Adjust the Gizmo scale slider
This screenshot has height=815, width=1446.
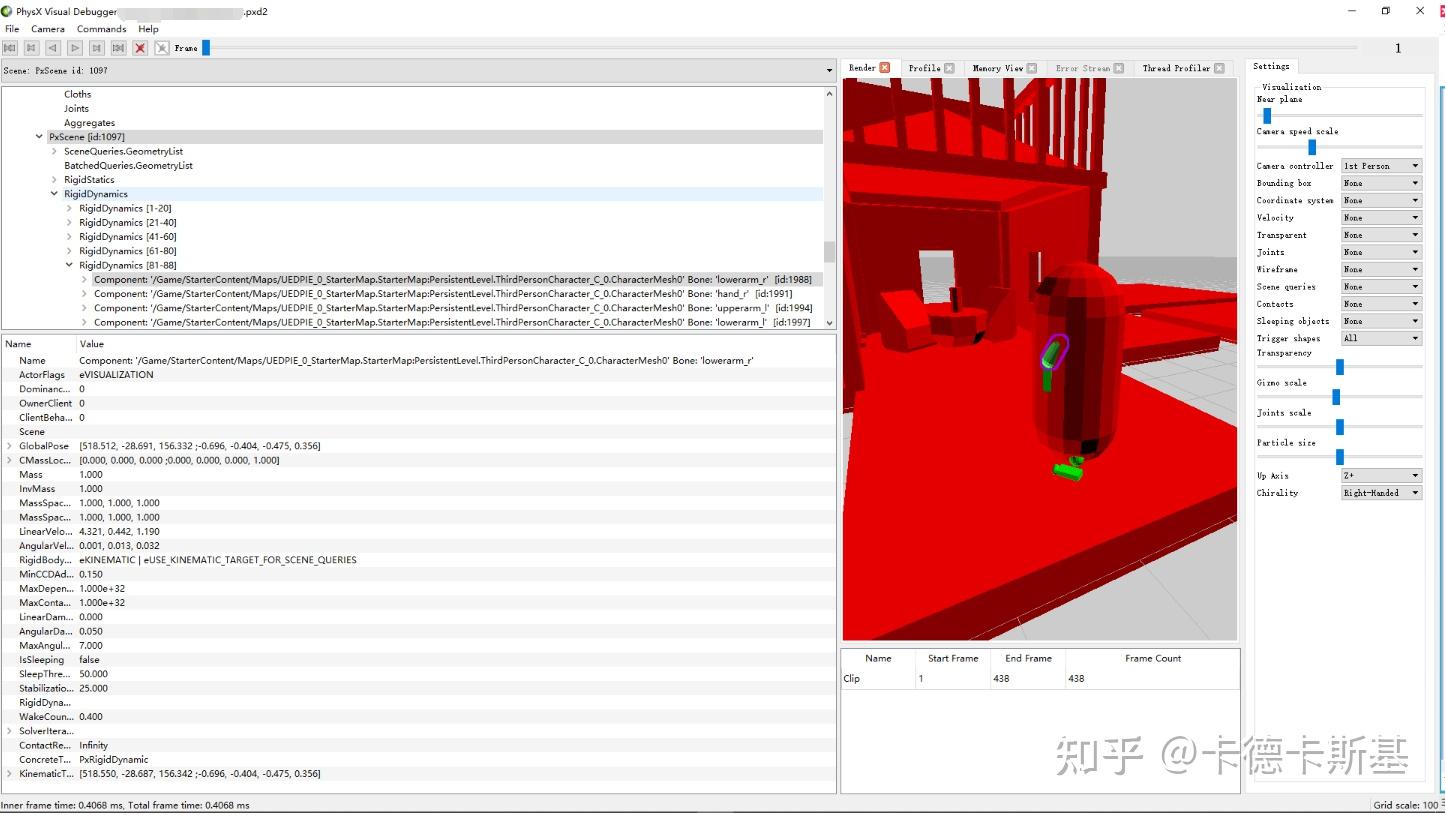click(1336, 397)
